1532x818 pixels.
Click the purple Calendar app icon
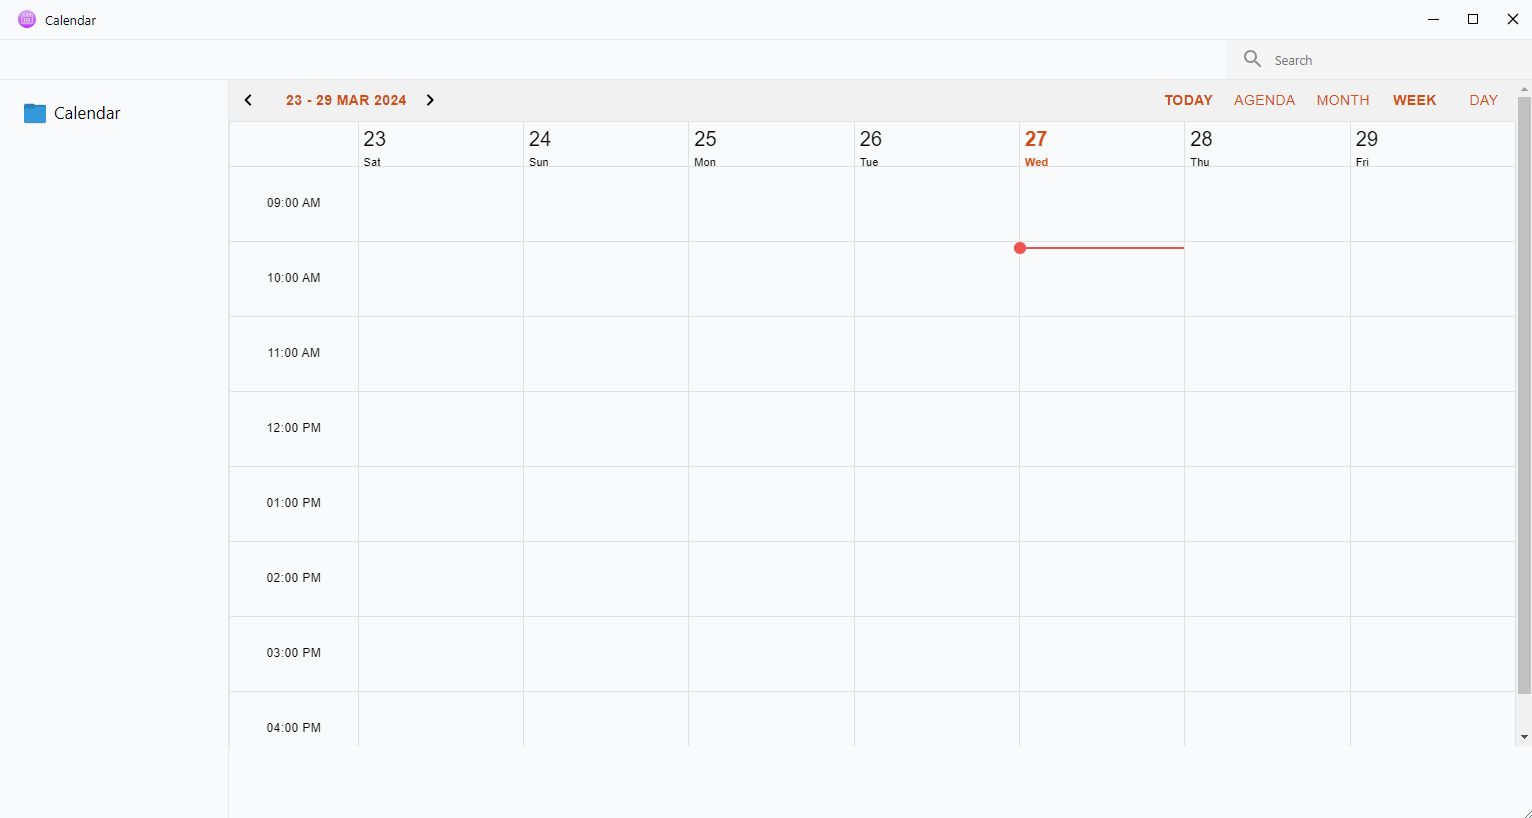click(27, 19)
